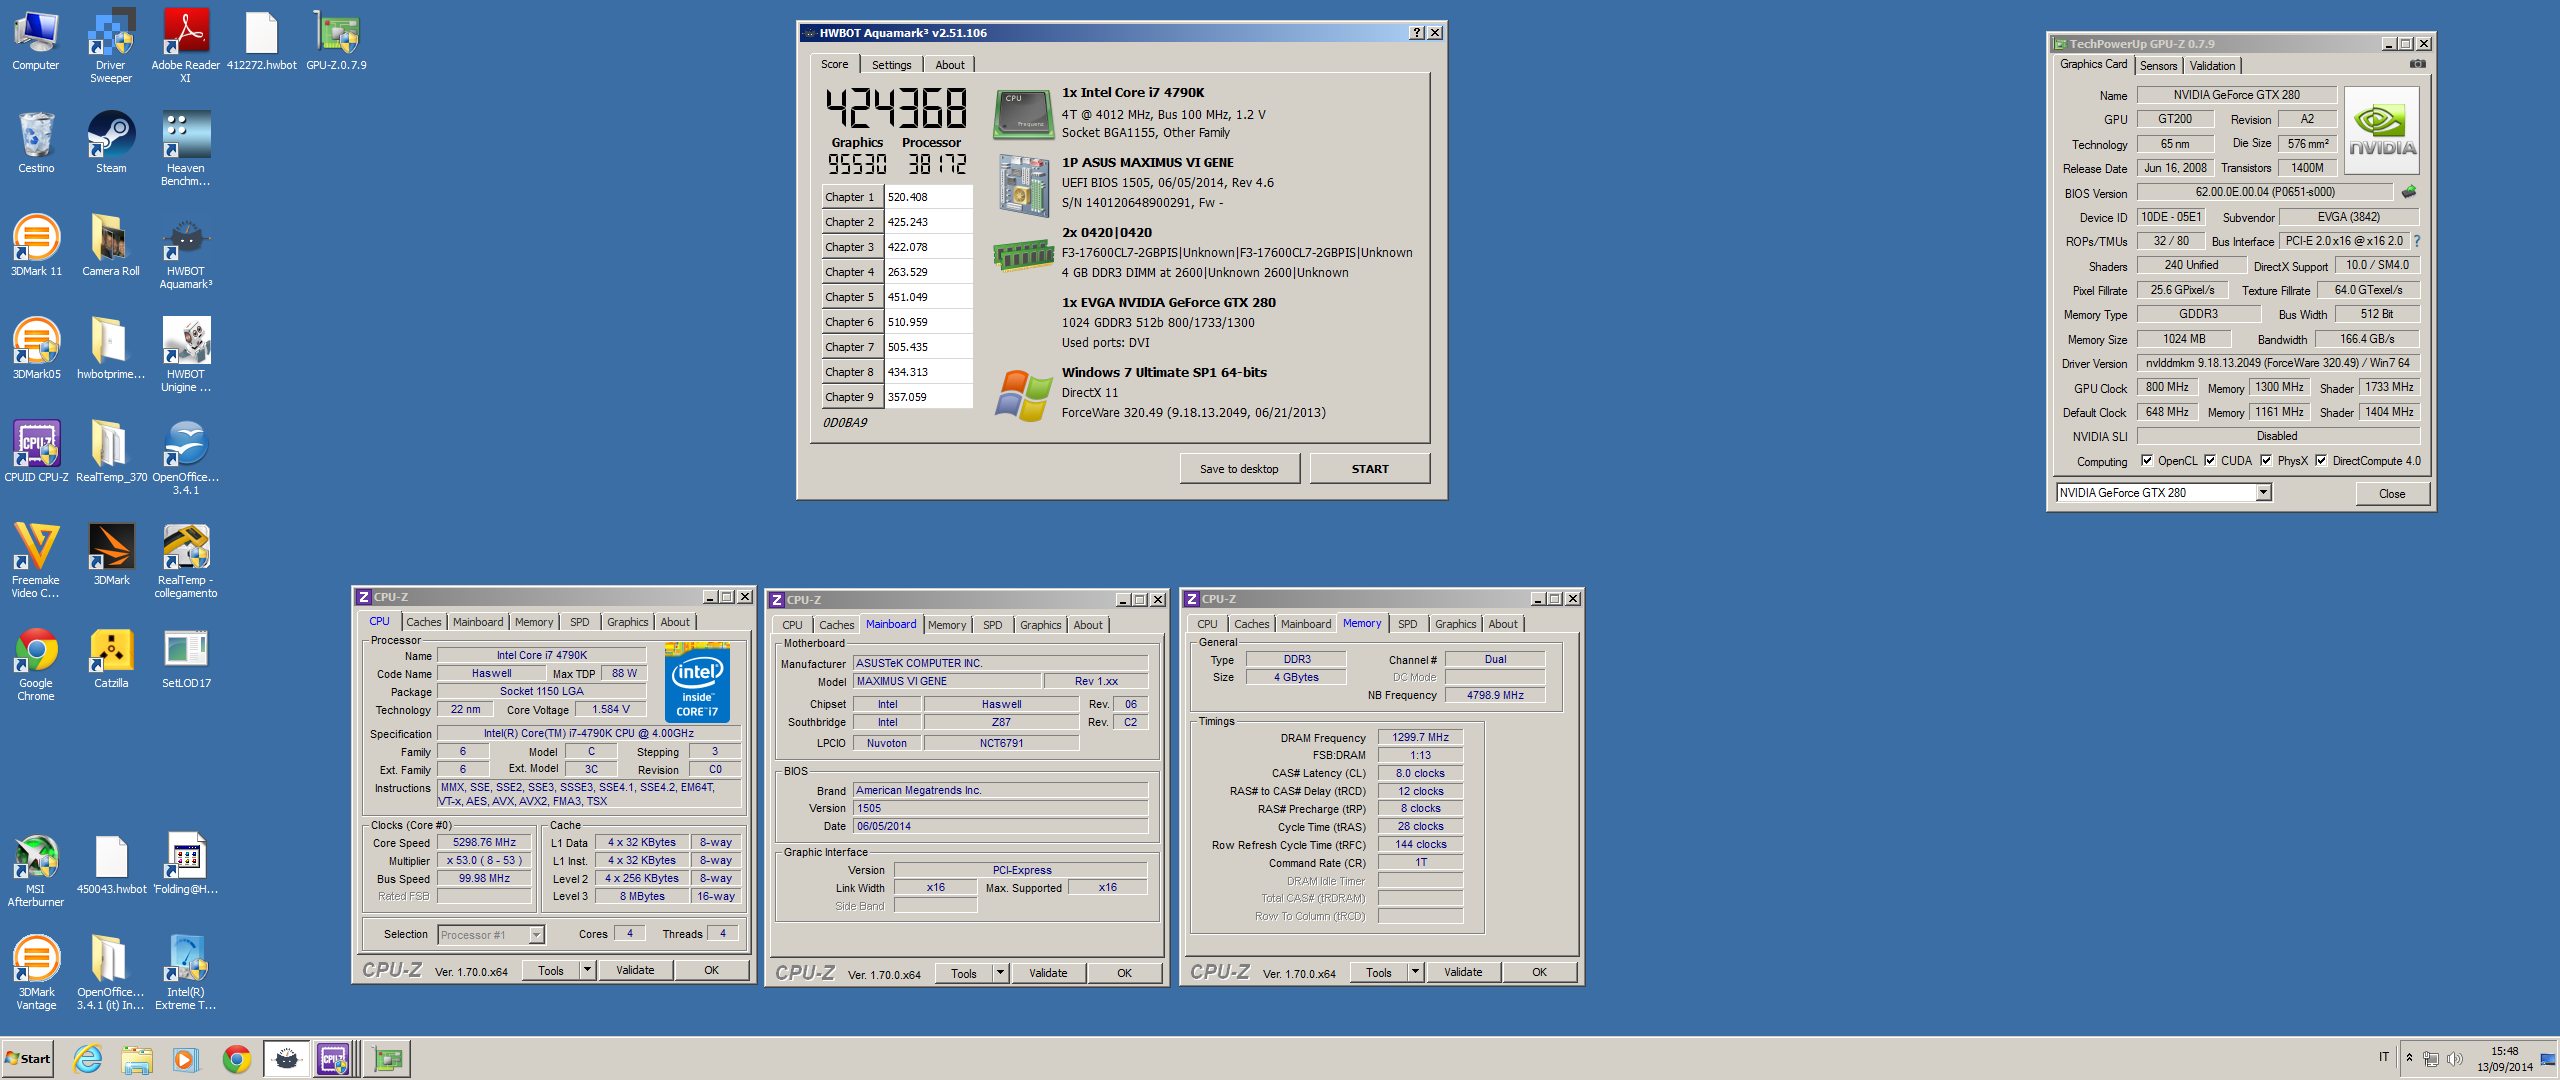Toggle the OpenCL checkbox in GPU-Z
2560x1080 pixels.
click(2147, 461)
